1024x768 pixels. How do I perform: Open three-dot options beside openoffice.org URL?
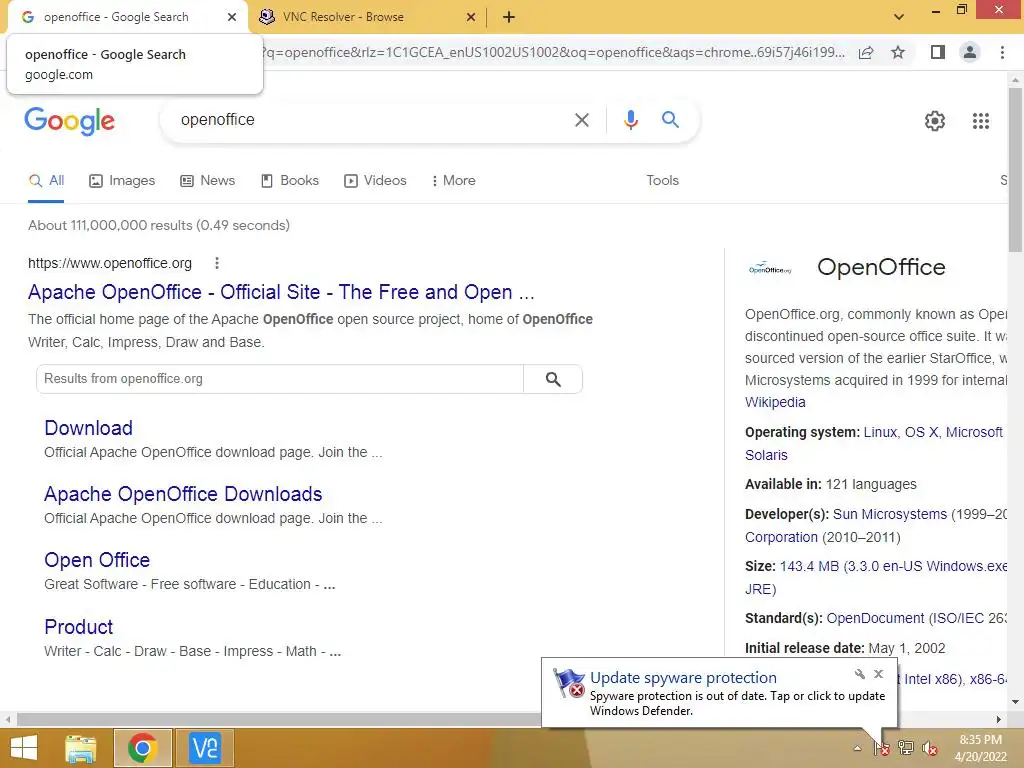(217, 263)
